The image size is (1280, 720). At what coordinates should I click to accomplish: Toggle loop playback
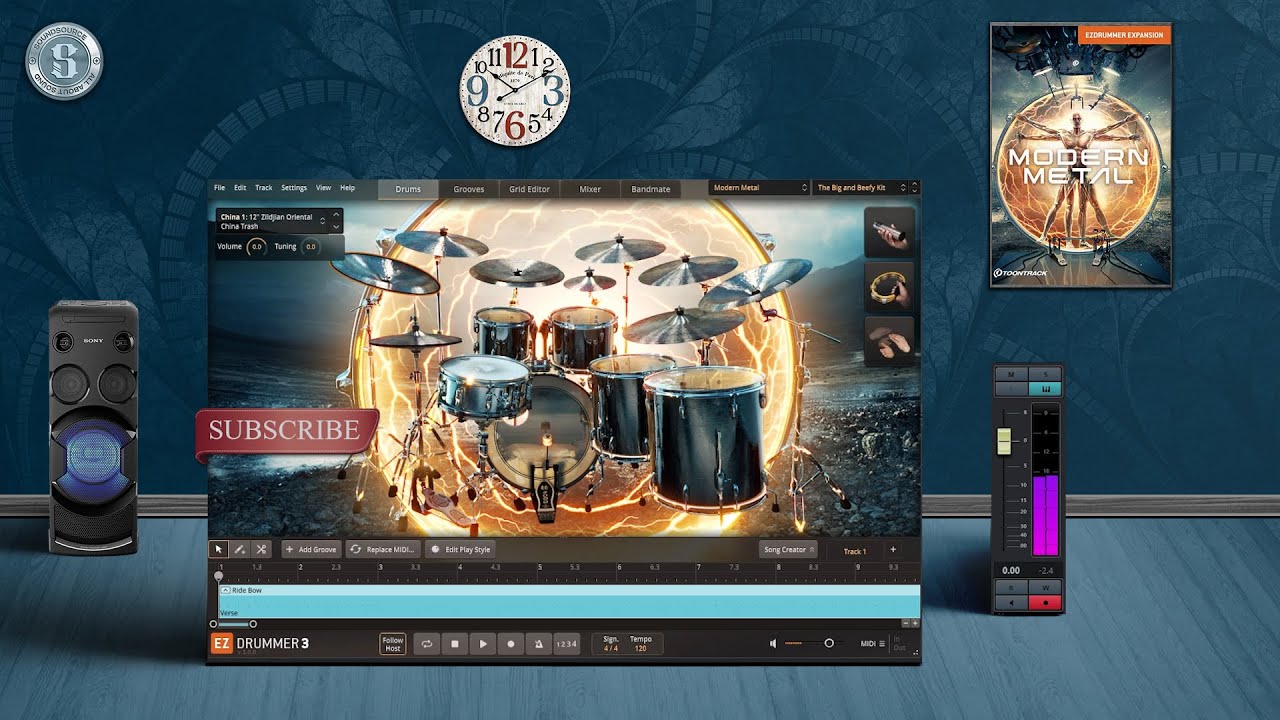426,644
